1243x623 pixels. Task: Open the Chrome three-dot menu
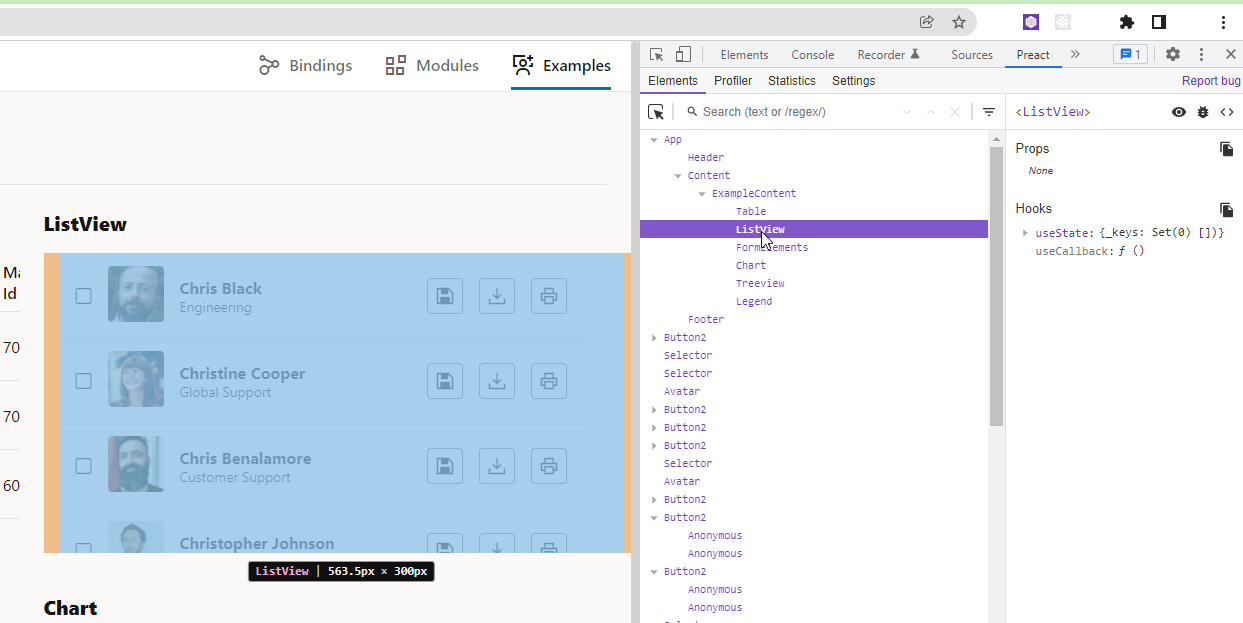[x=1223, y=22]
